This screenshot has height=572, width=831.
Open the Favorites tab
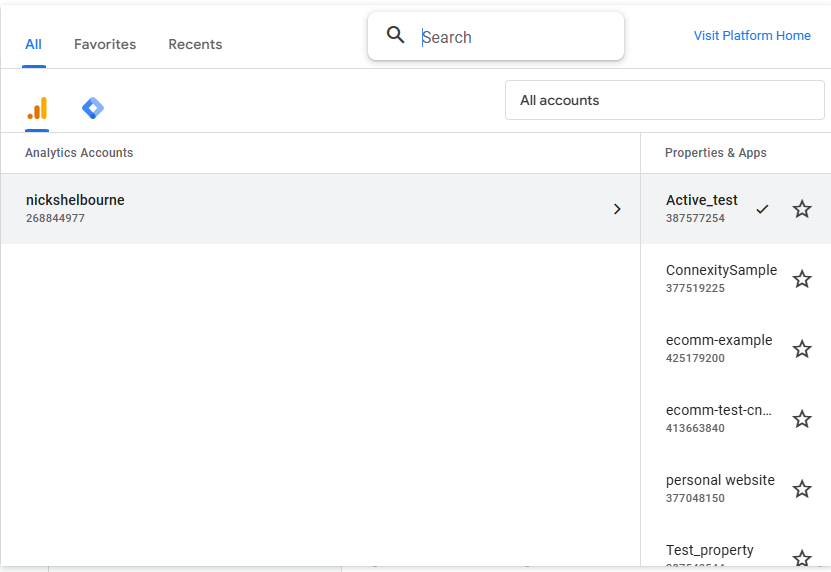click(105, 45)
